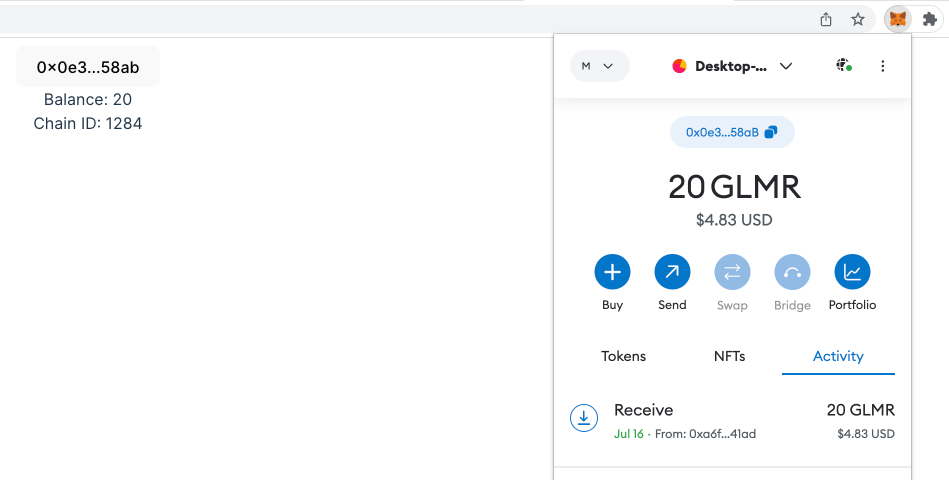This screenshot has width=949, height=480.
Task: Open the network selector dropdown labeled M
Action: 600,66
